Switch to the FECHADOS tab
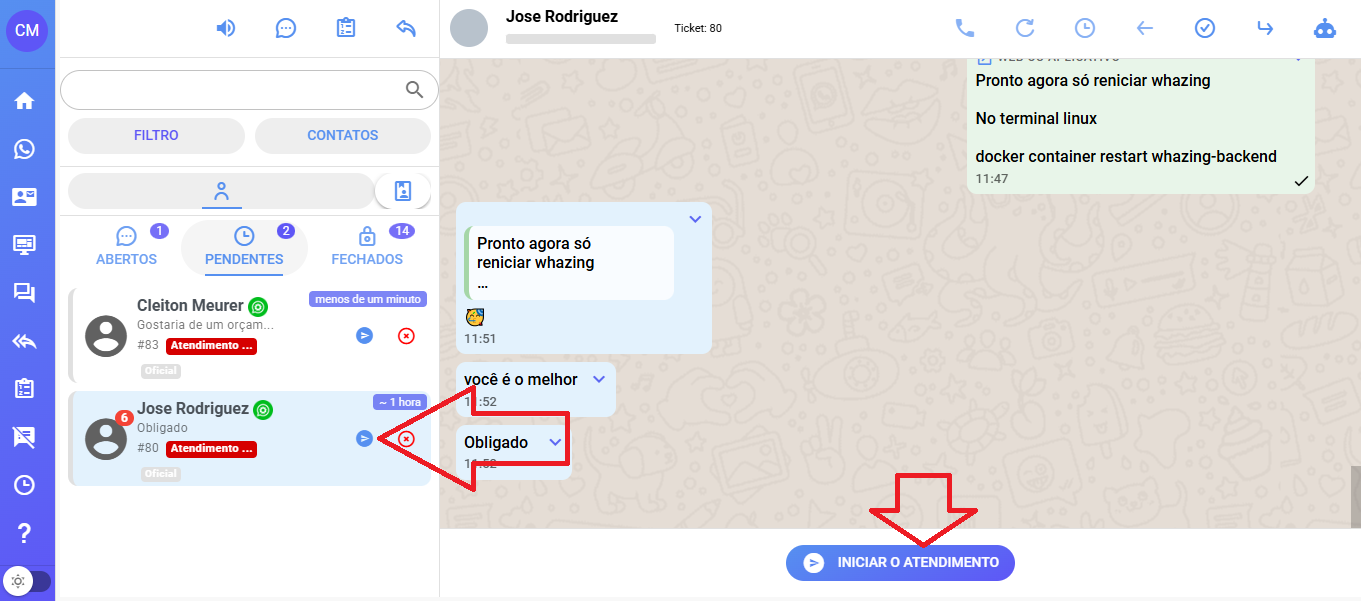 click(x=367, y=246)
